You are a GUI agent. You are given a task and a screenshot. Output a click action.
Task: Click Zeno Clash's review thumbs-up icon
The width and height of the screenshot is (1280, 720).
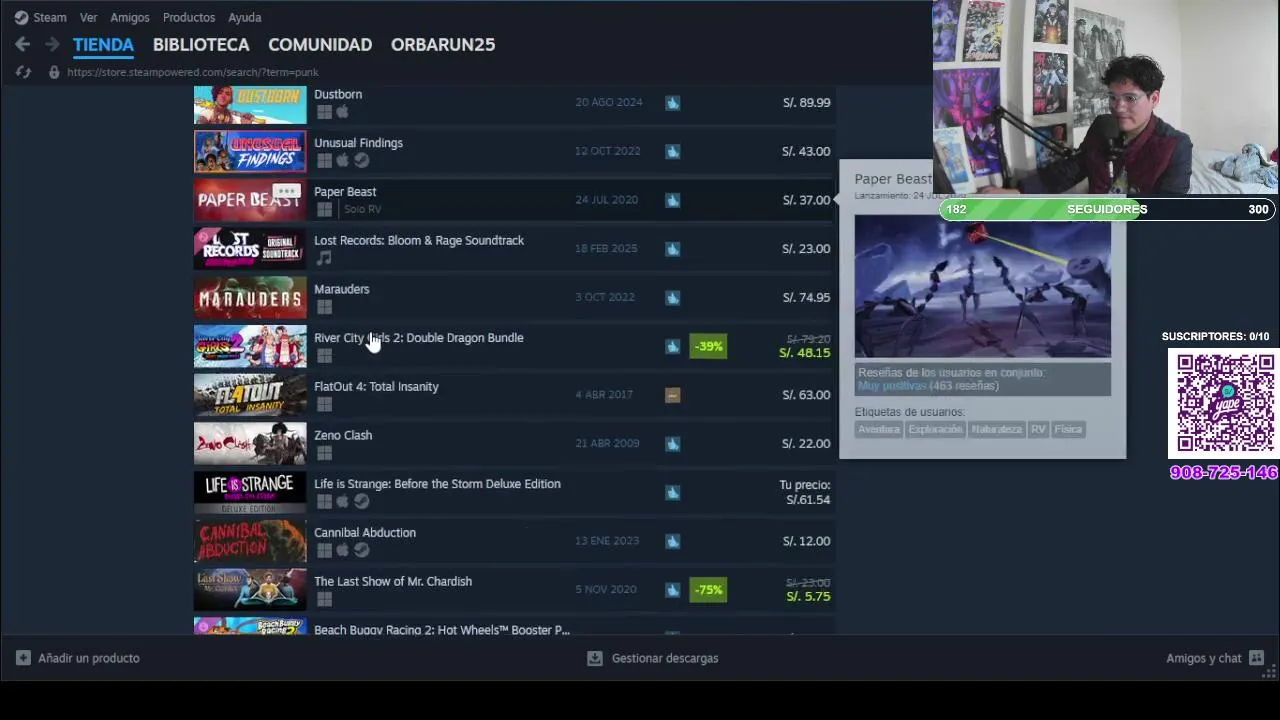[x=673, y=443]
